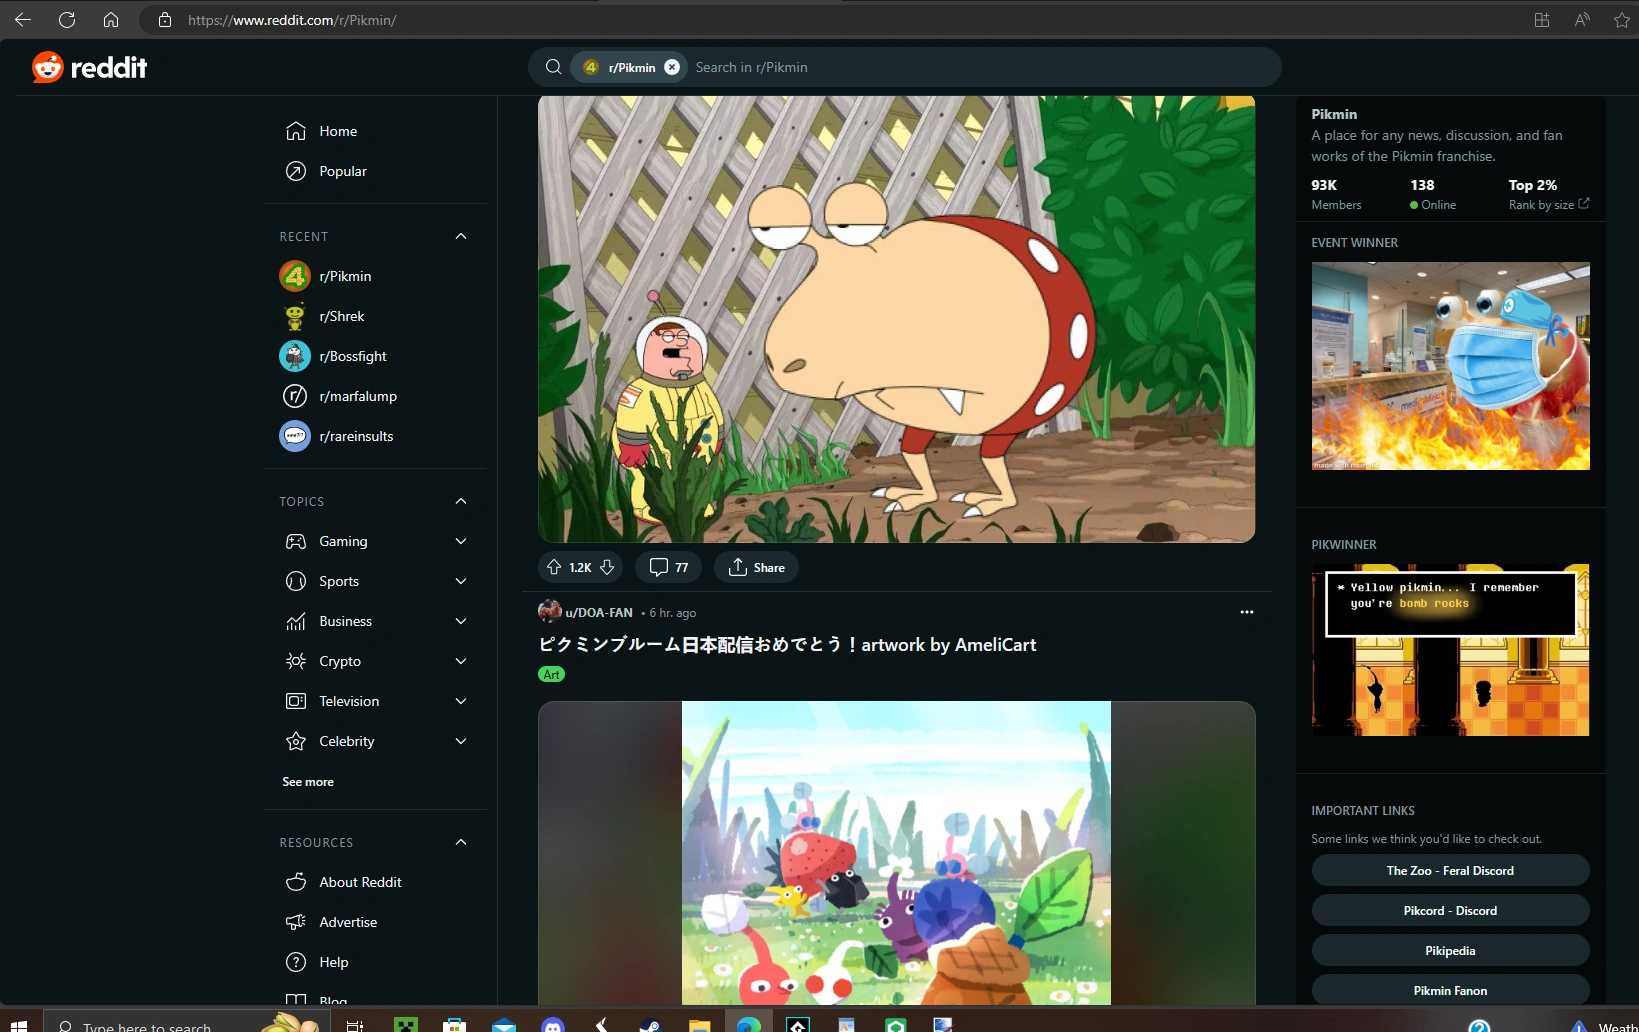Screen dimensions: 1639x1032
Task: View site information lock icon
Action: click(x=165, y=20)
